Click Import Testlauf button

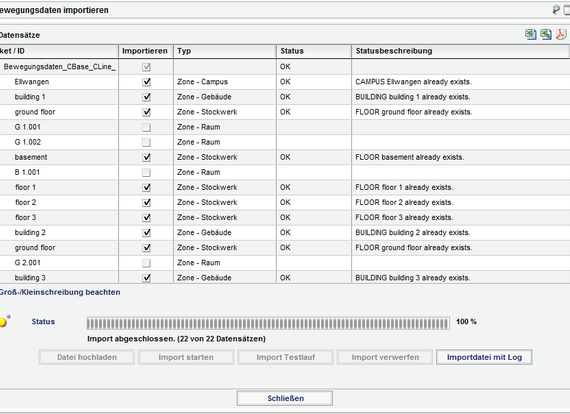point(285,357)
